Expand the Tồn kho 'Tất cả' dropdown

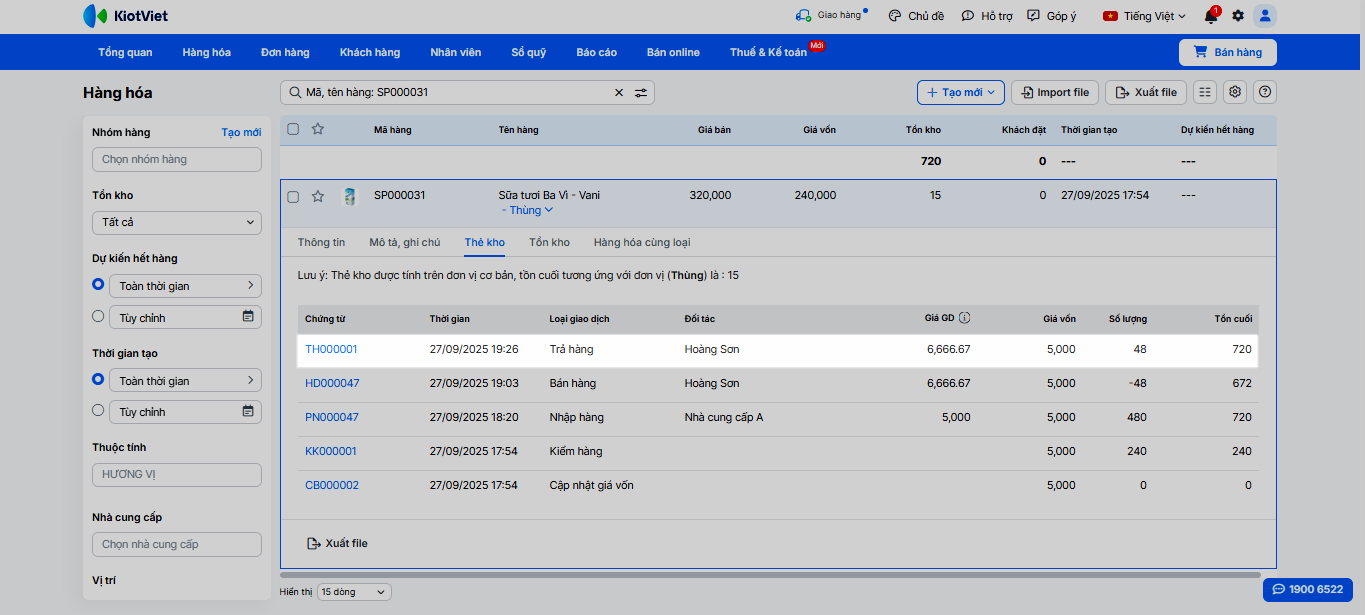point(177,222)
